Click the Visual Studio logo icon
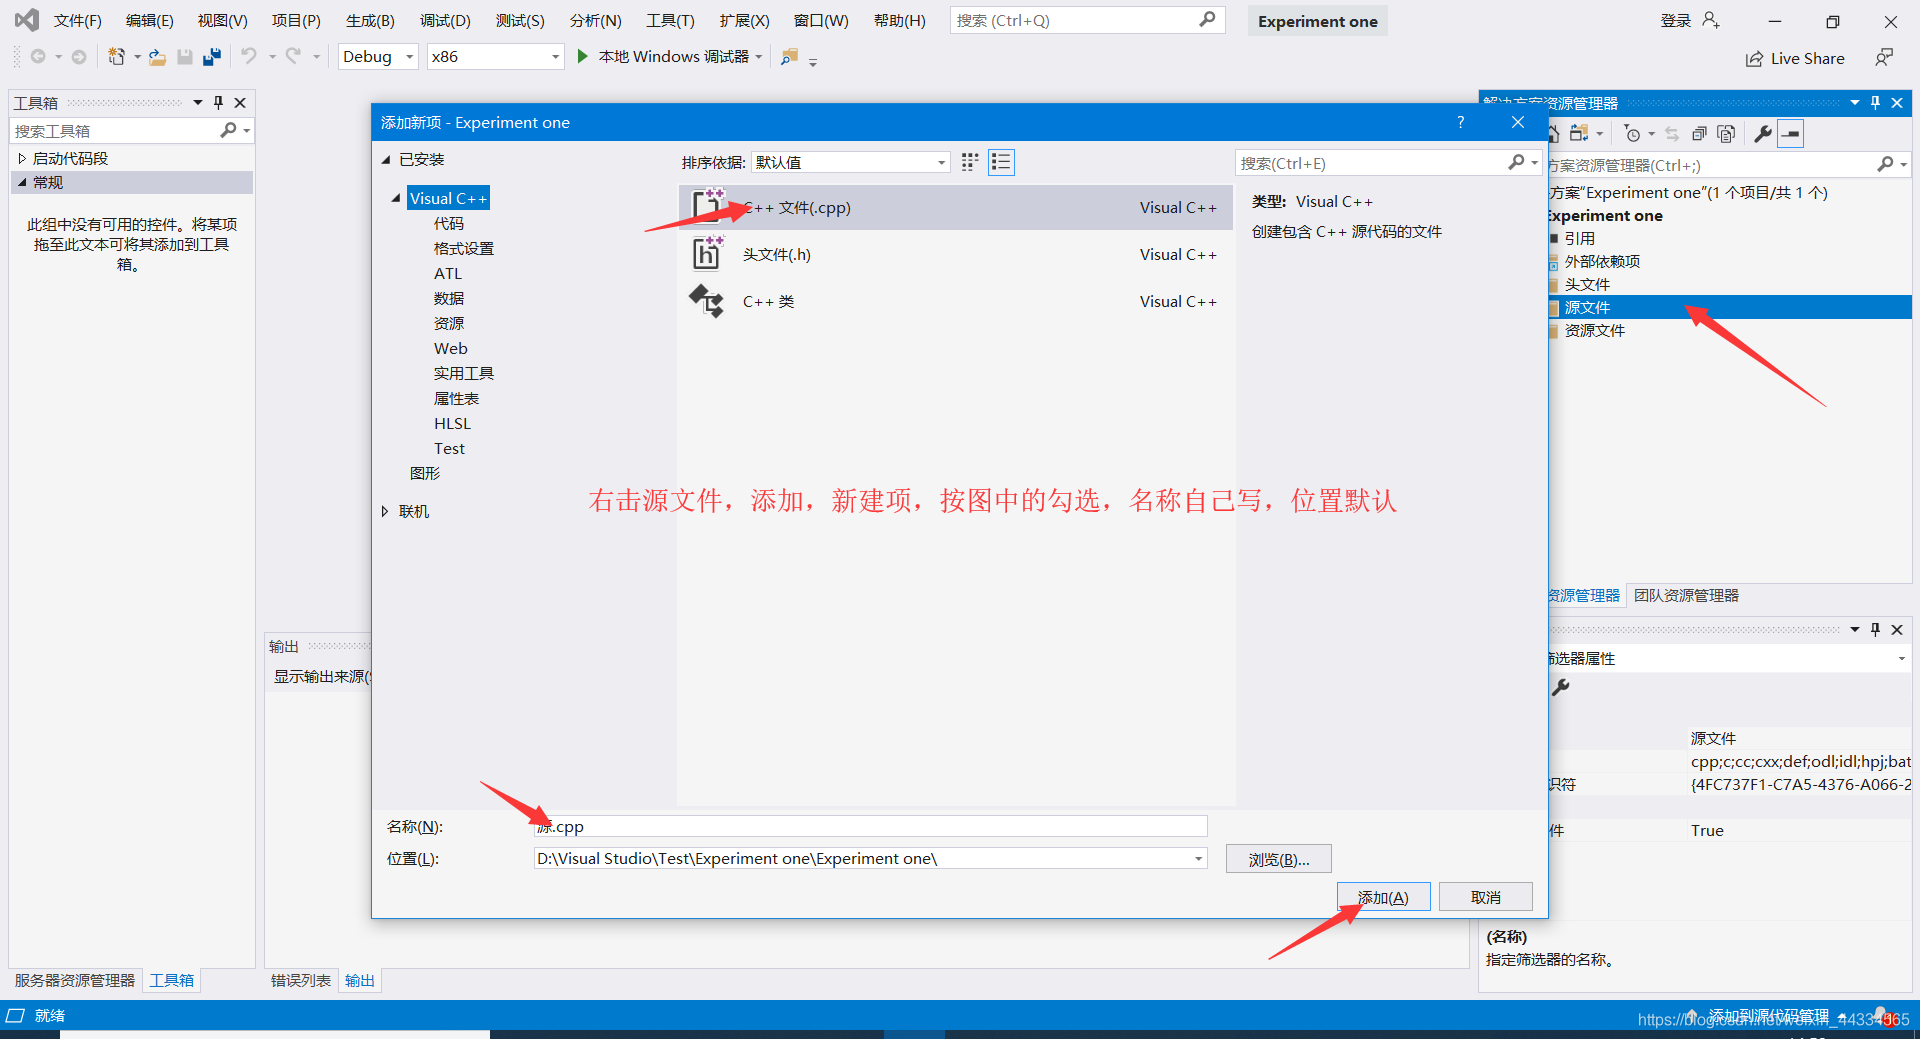 coord(27,20)
